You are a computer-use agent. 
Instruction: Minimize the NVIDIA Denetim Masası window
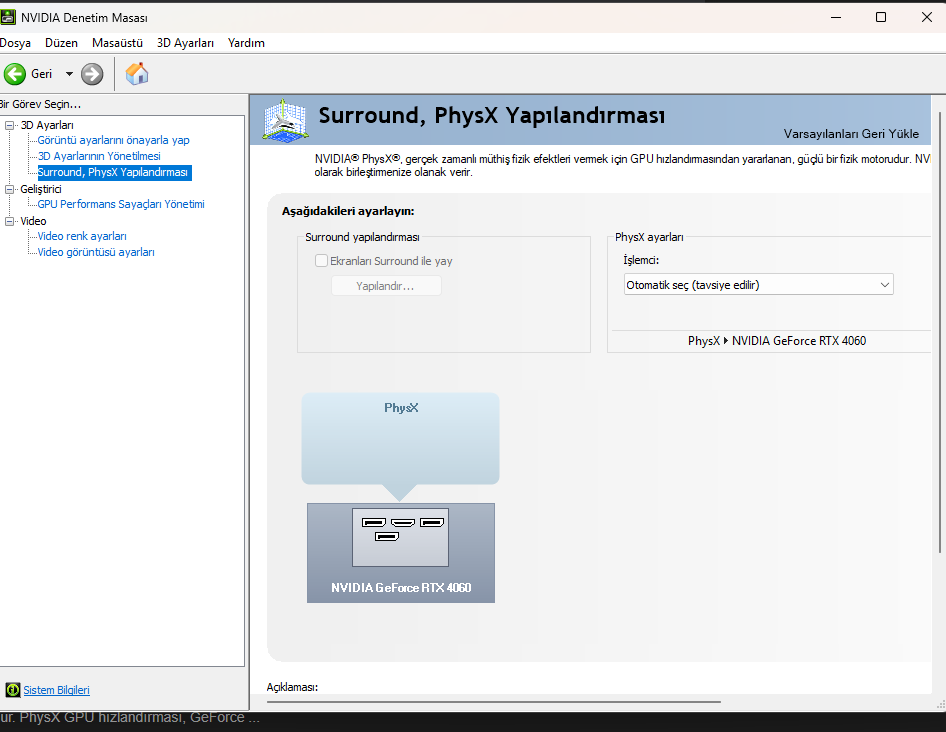tap(836, 18)
